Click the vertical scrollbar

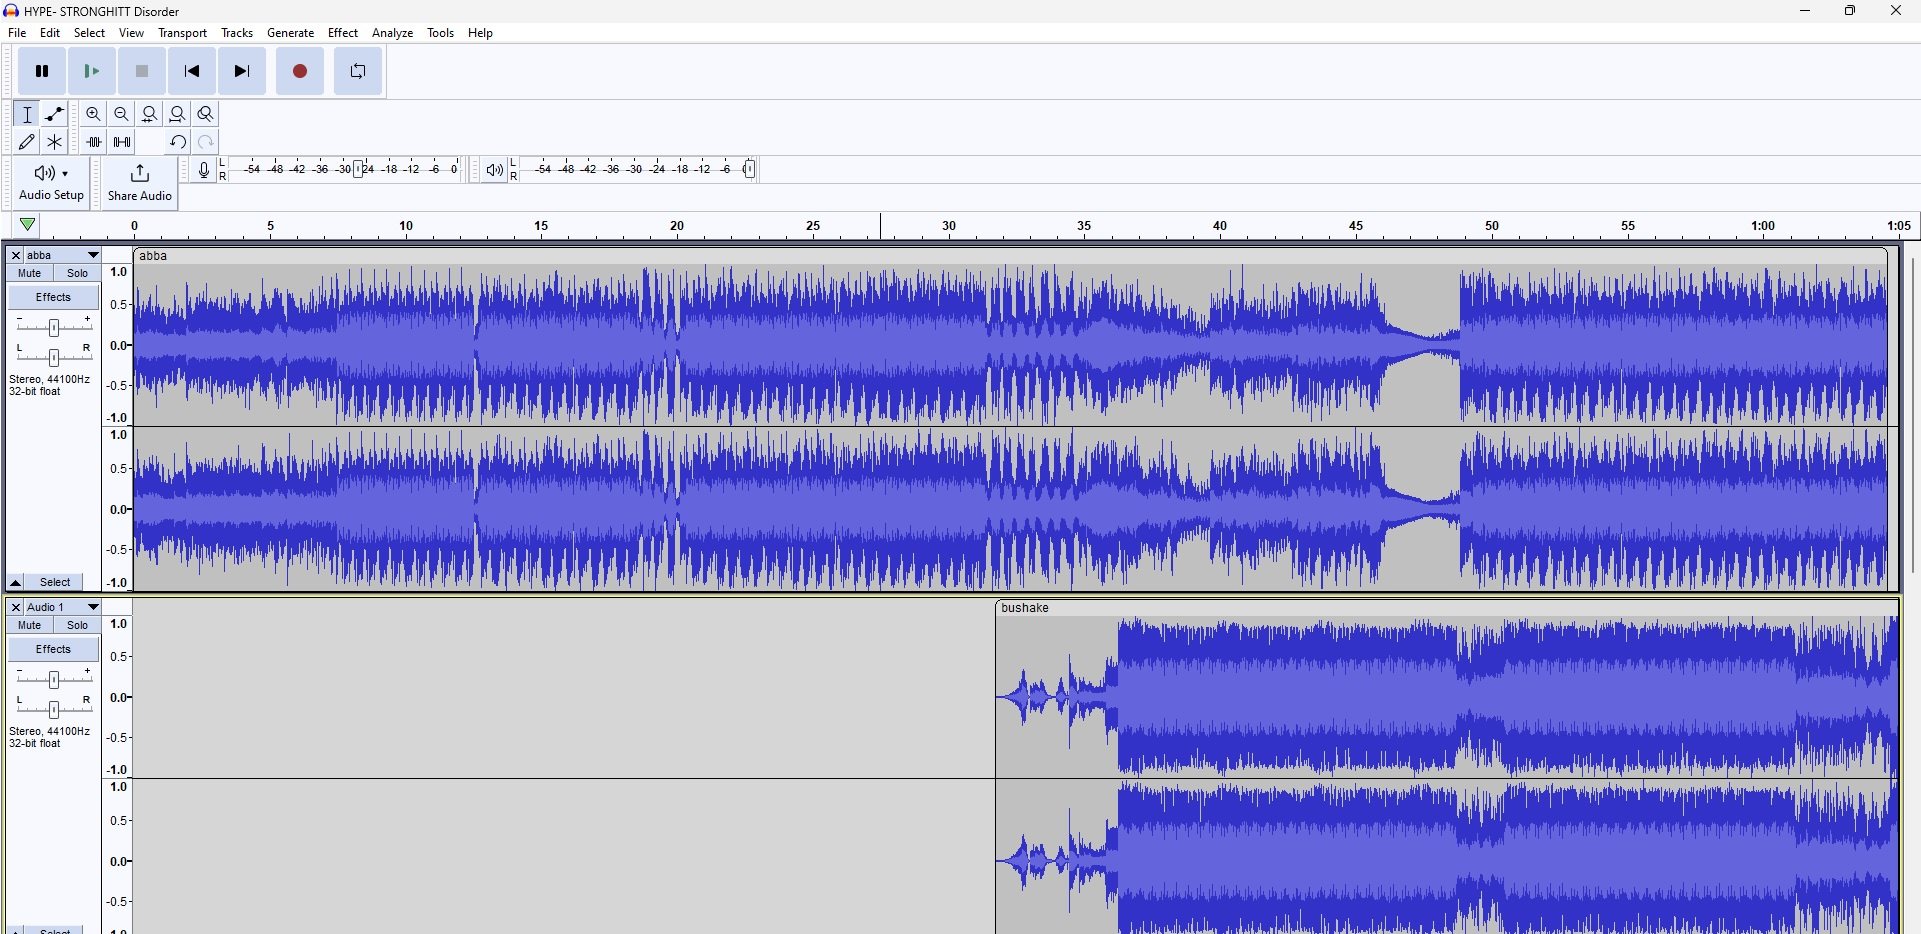tap(1912, 415)
